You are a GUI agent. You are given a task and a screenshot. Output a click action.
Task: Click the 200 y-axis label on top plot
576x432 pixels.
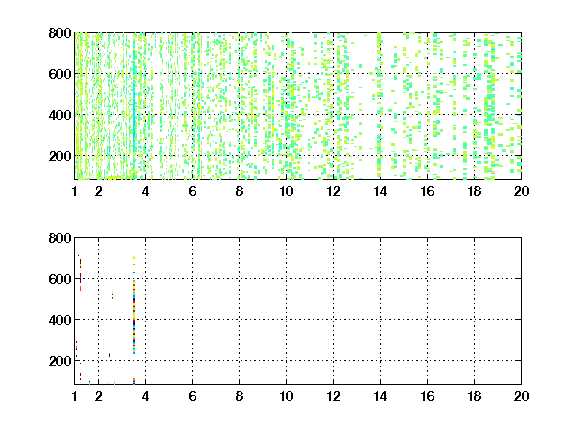60,156
